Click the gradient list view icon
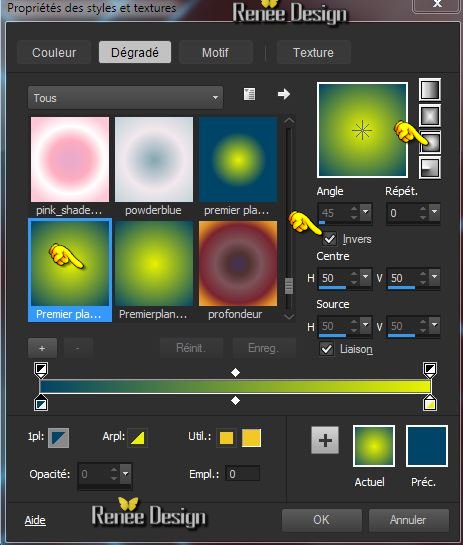This screenshot has height=545, width=463. (249, 94)
